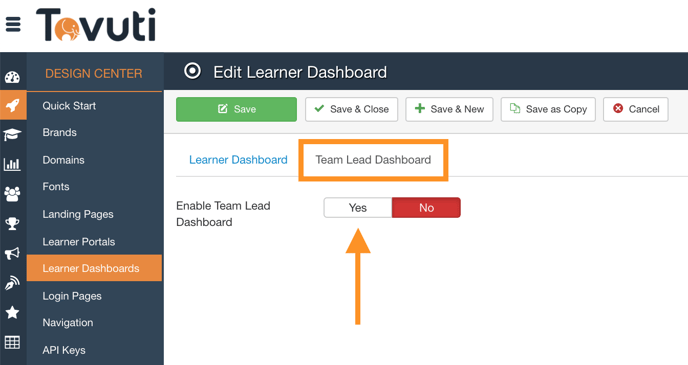Viewport: 688px width, 365px height.
Task: Open the table grid sidebar icon
Action: tap(12, 342)
